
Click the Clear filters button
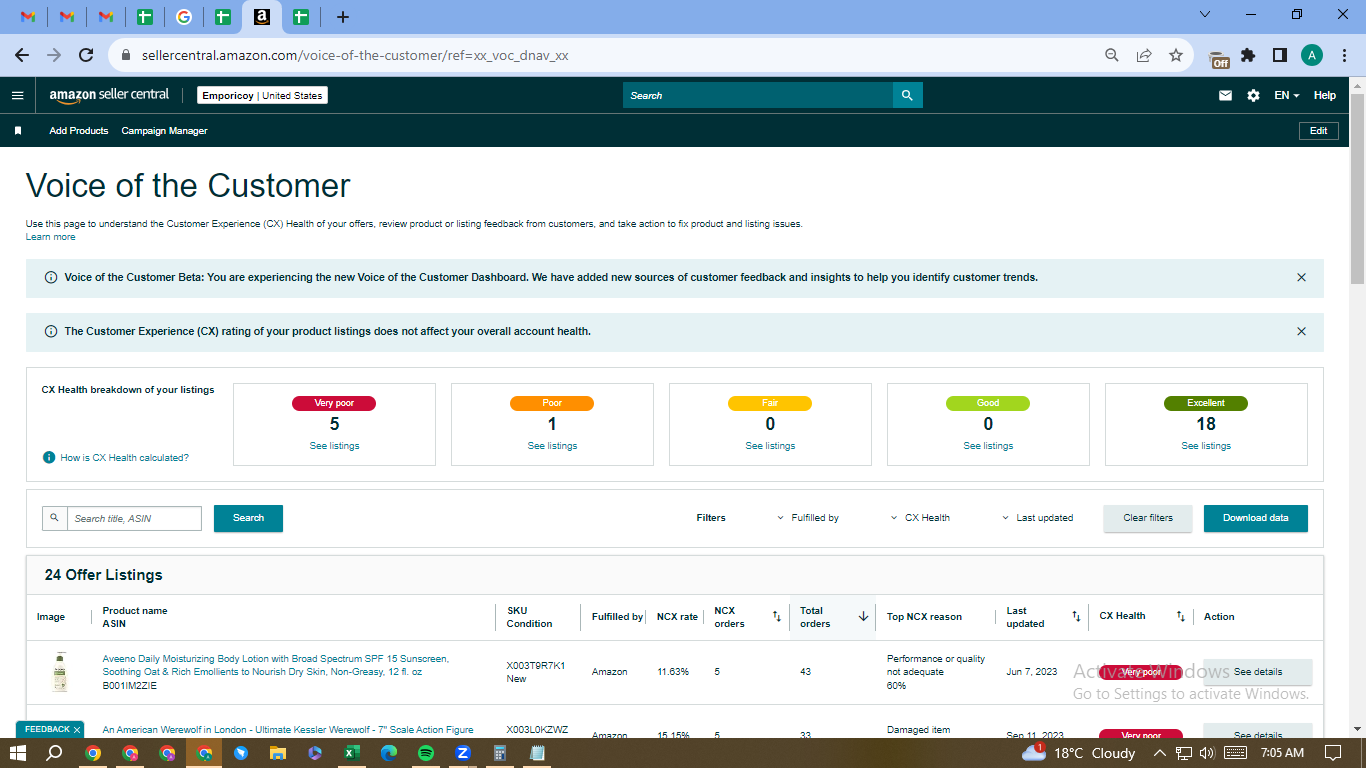point(1148,518)
